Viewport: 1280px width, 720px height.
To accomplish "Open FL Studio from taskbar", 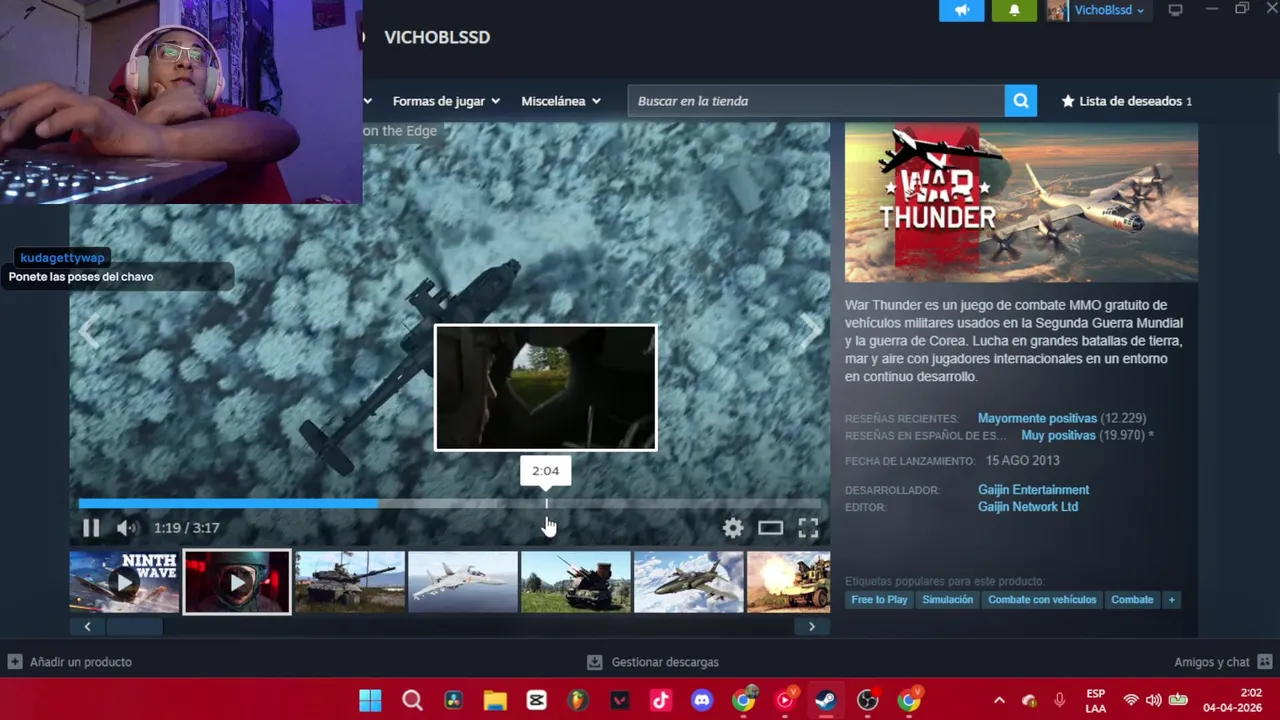I will click(578, 700).
